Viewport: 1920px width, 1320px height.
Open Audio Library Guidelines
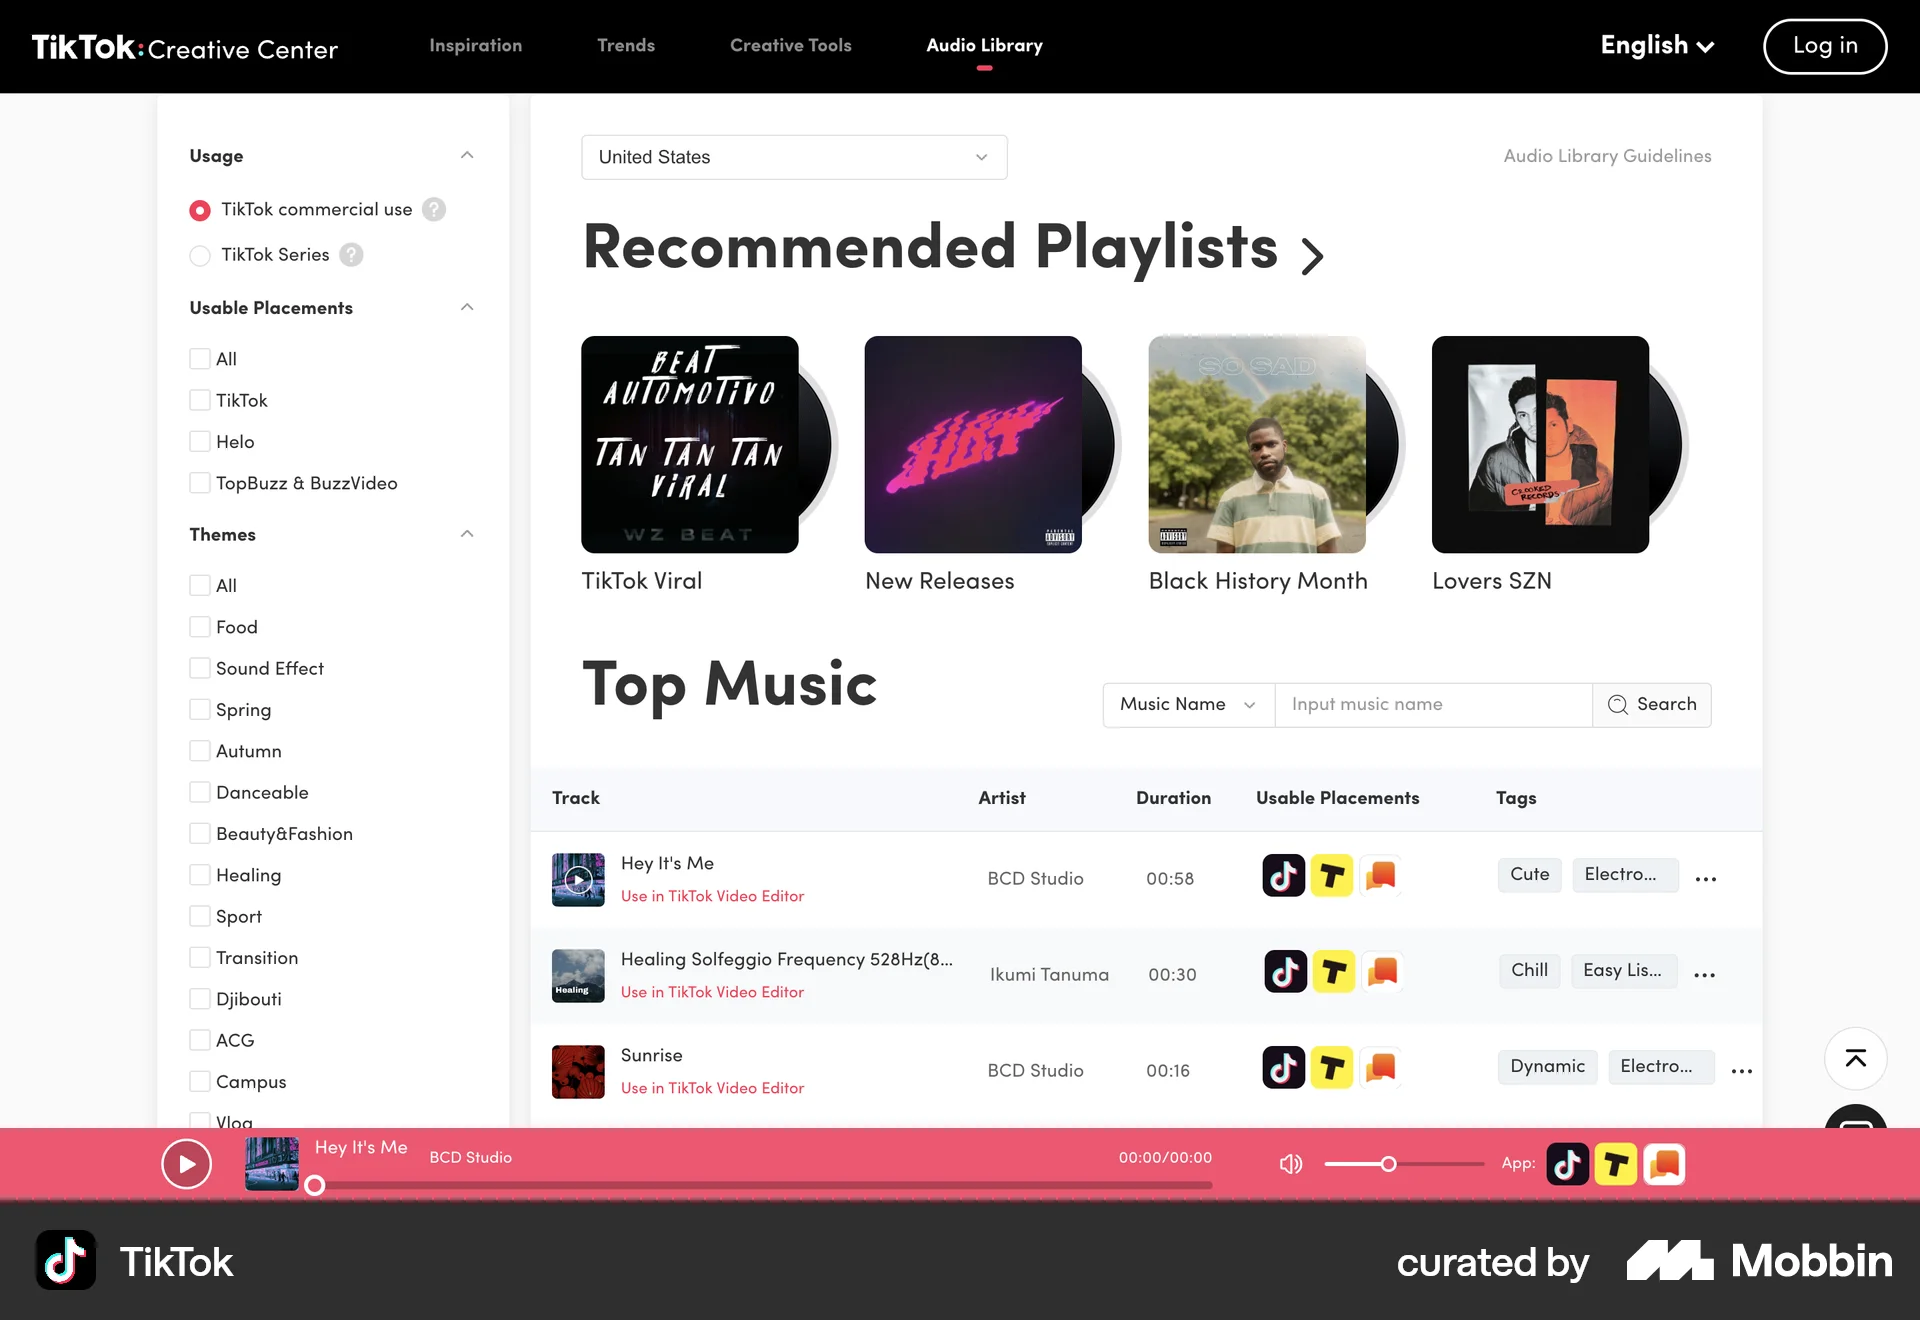pyautogui.click(x=1607, y=156)
